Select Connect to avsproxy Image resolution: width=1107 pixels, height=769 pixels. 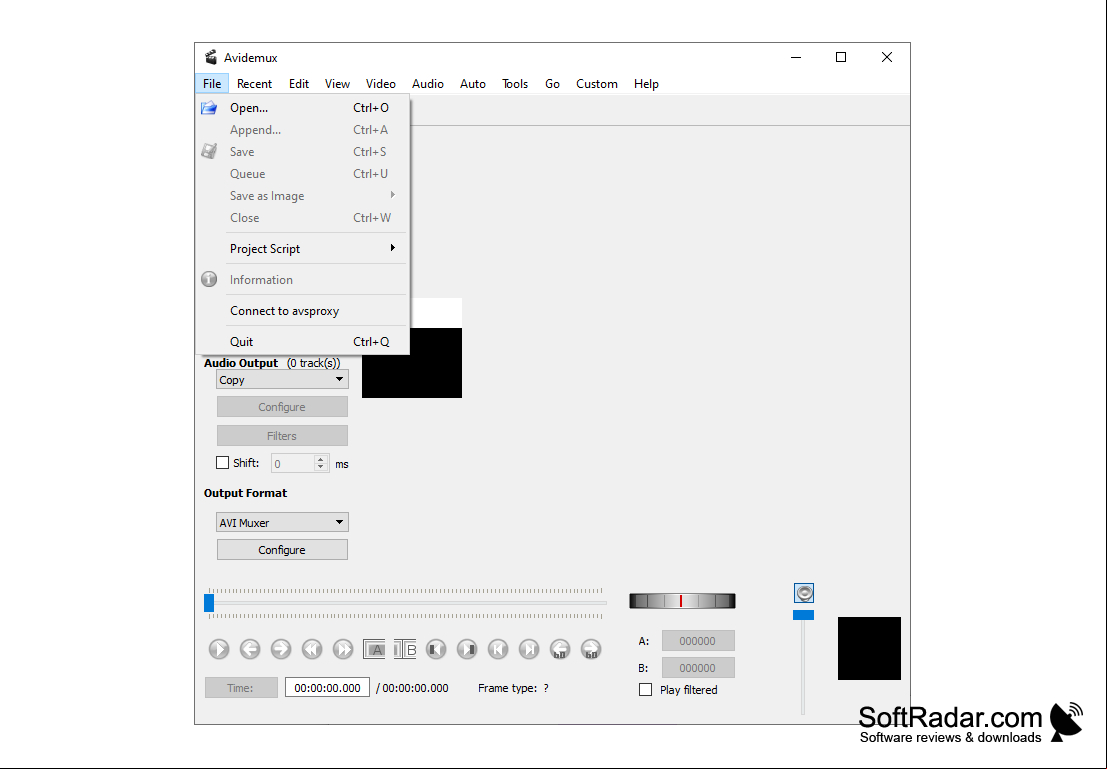click(x=303, y=311)
